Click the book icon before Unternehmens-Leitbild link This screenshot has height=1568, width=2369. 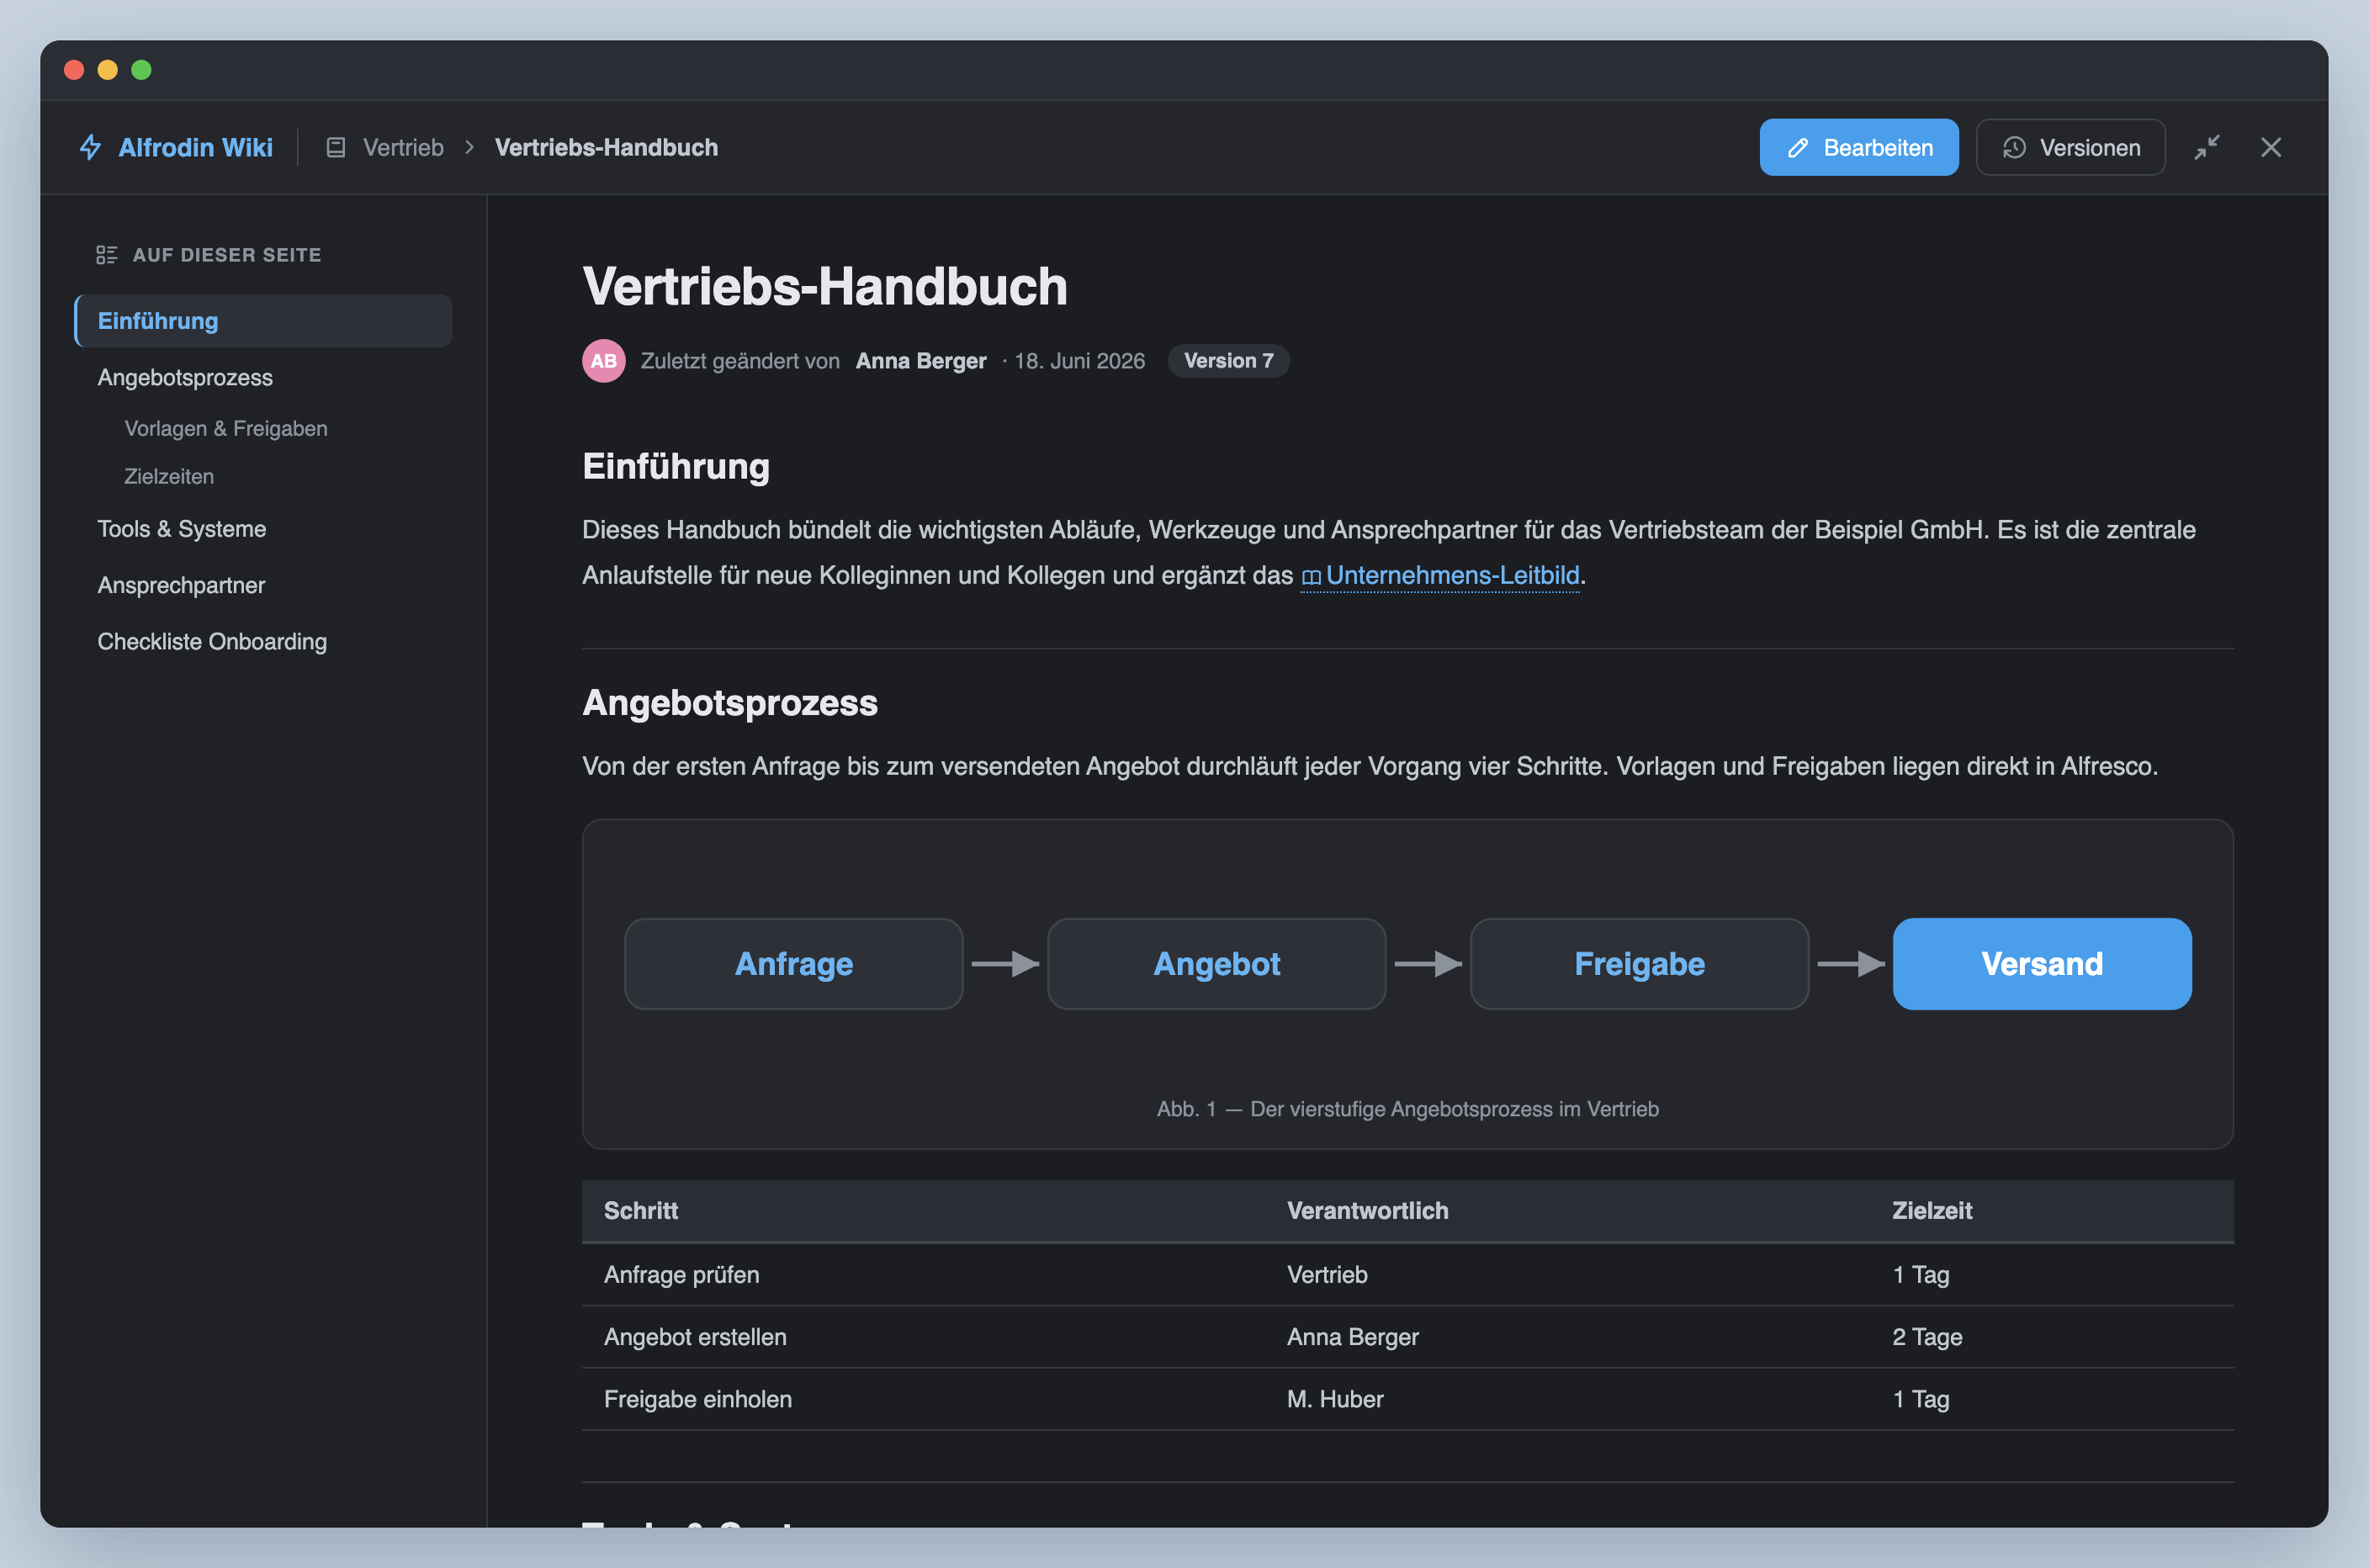[x=1311, y=577]
